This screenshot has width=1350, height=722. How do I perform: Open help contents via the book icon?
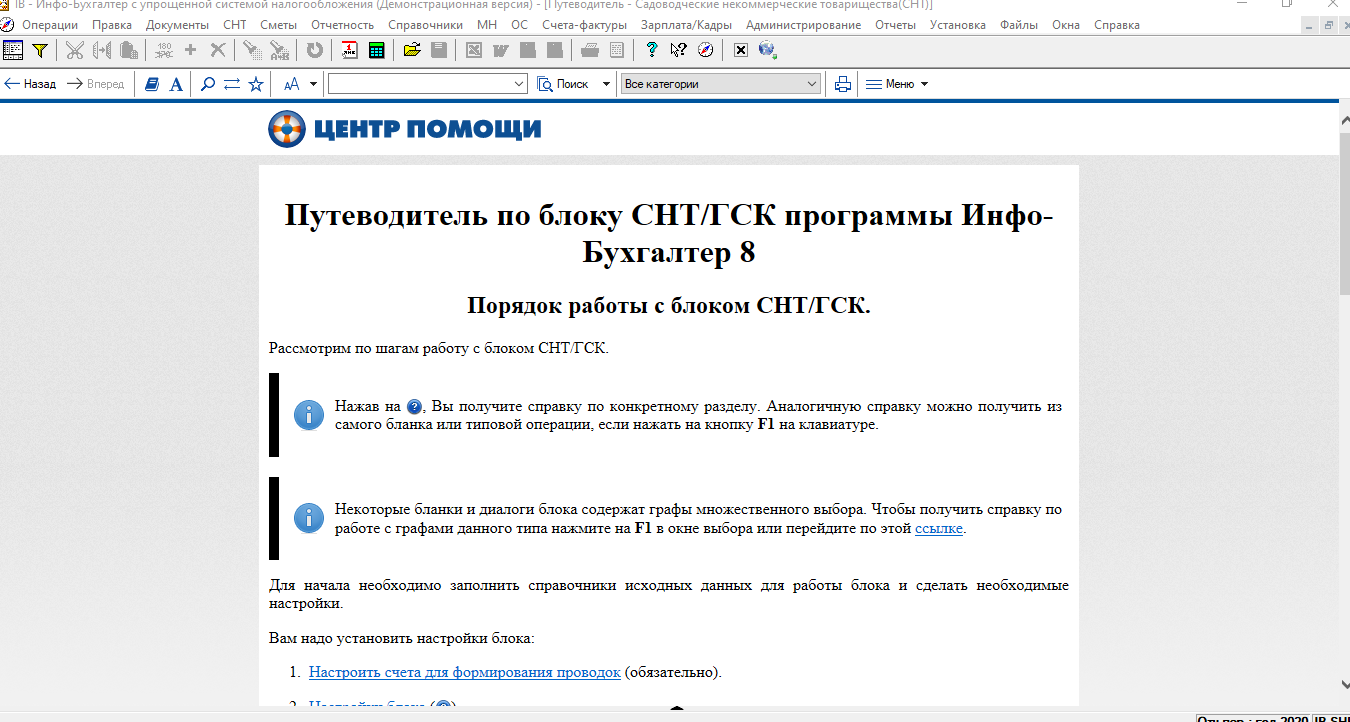click(152, 84)
